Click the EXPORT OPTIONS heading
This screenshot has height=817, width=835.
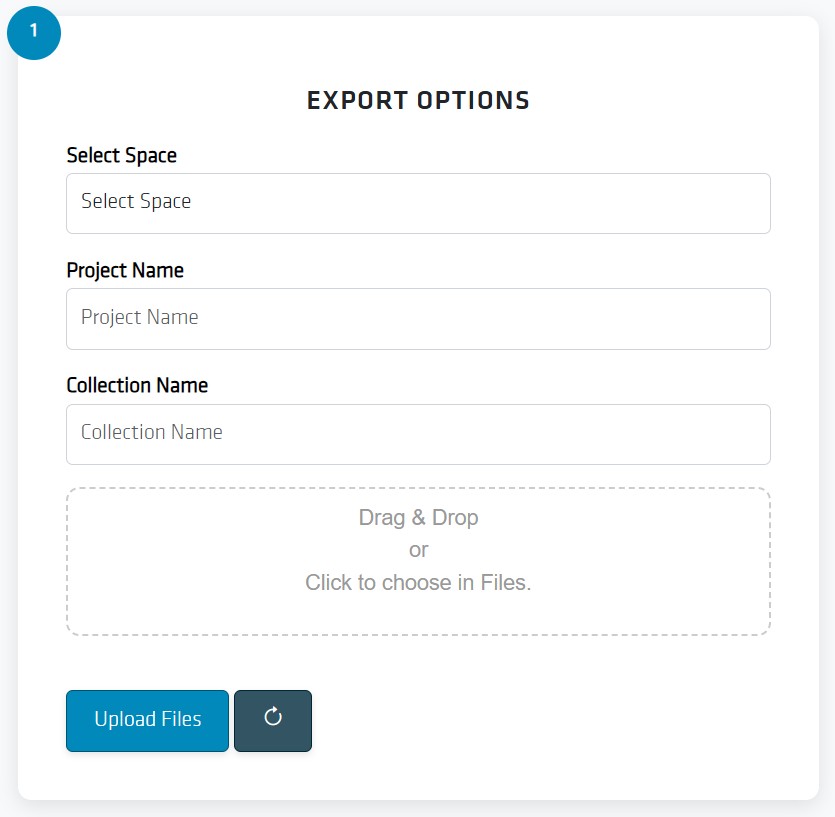[418, 100]
